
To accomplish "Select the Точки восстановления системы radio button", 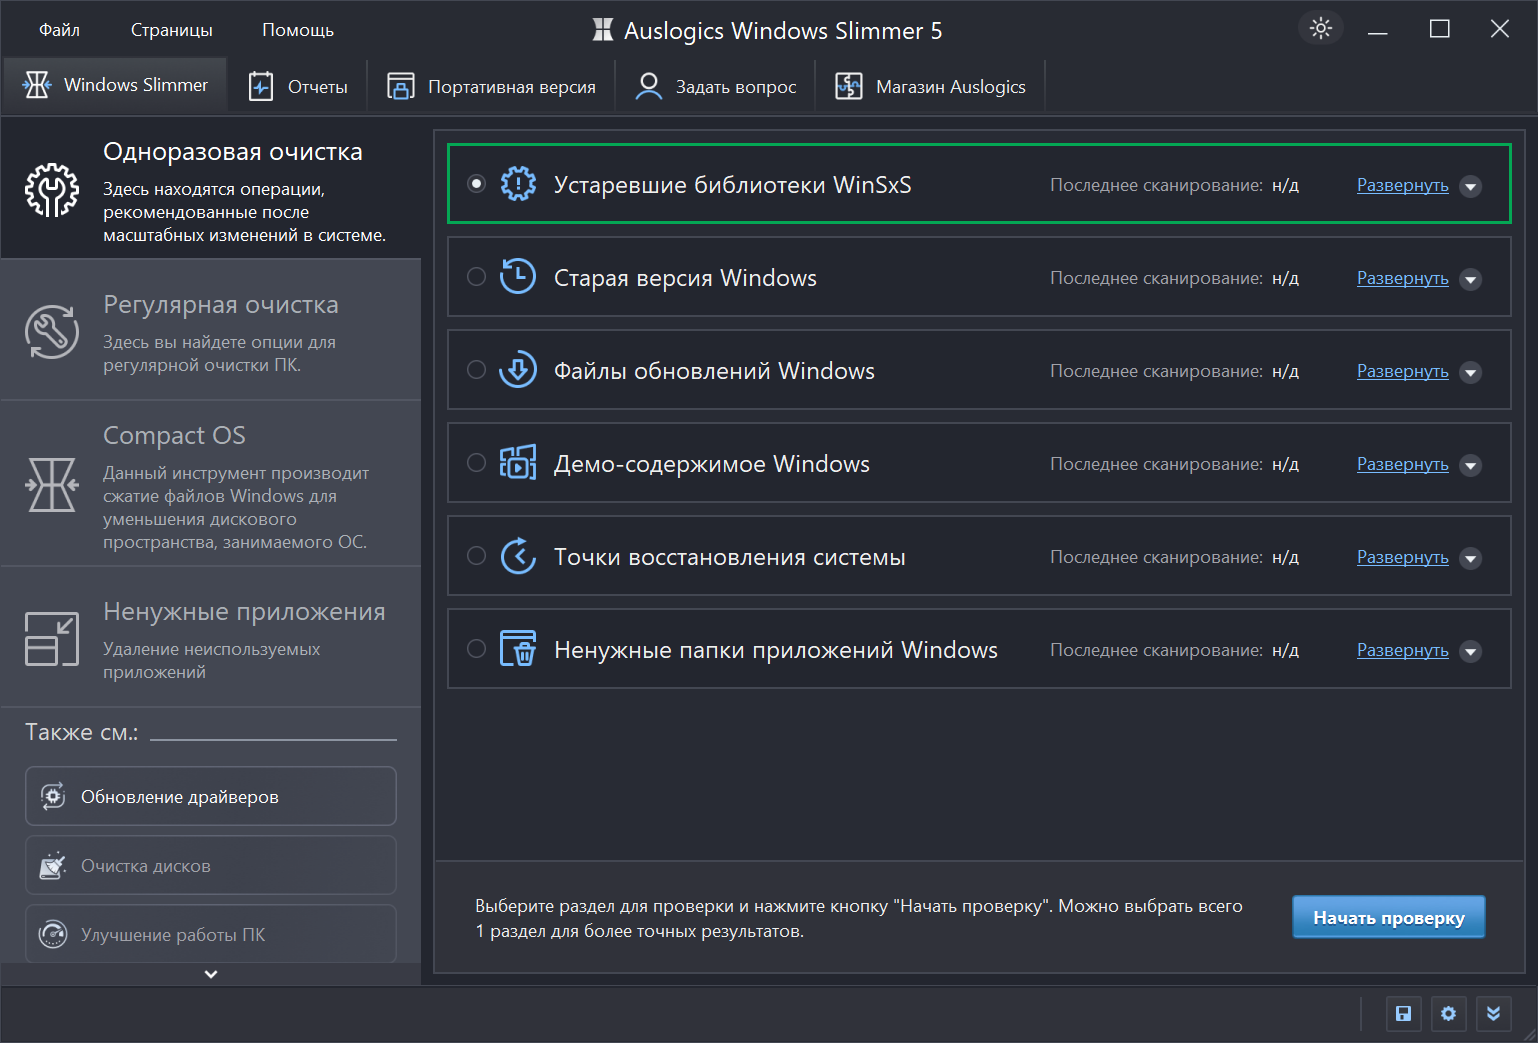I will point(477,555).
